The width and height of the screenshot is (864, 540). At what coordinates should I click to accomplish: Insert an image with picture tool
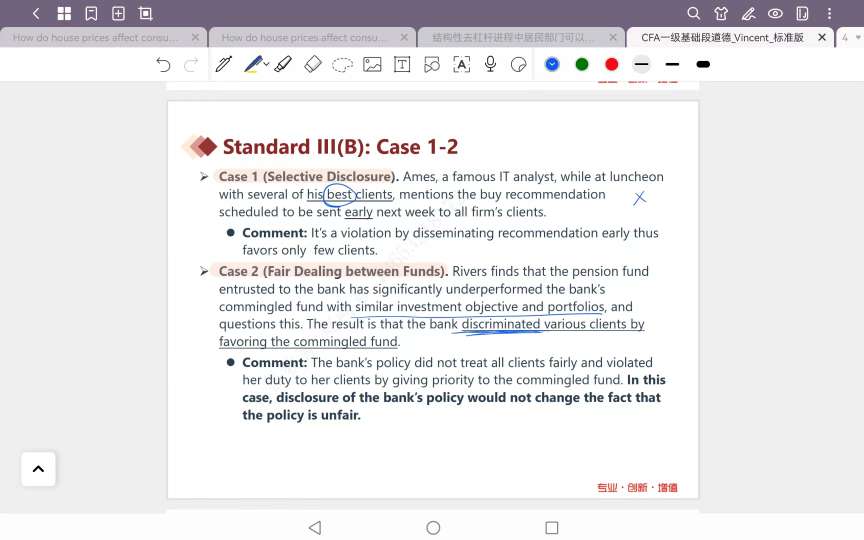(x=372, y=64)
